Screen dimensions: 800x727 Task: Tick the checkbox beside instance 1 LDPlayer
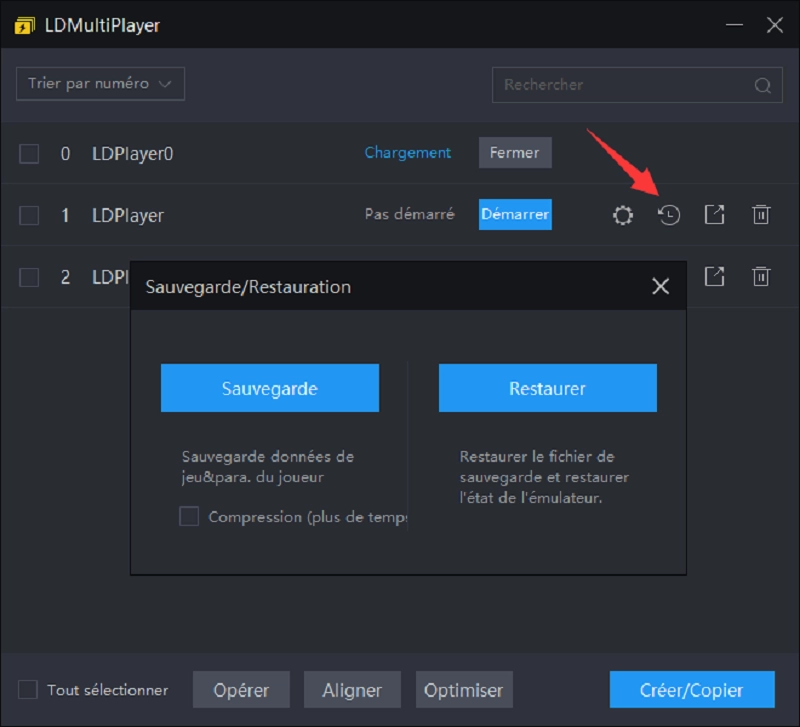[30, 214]
